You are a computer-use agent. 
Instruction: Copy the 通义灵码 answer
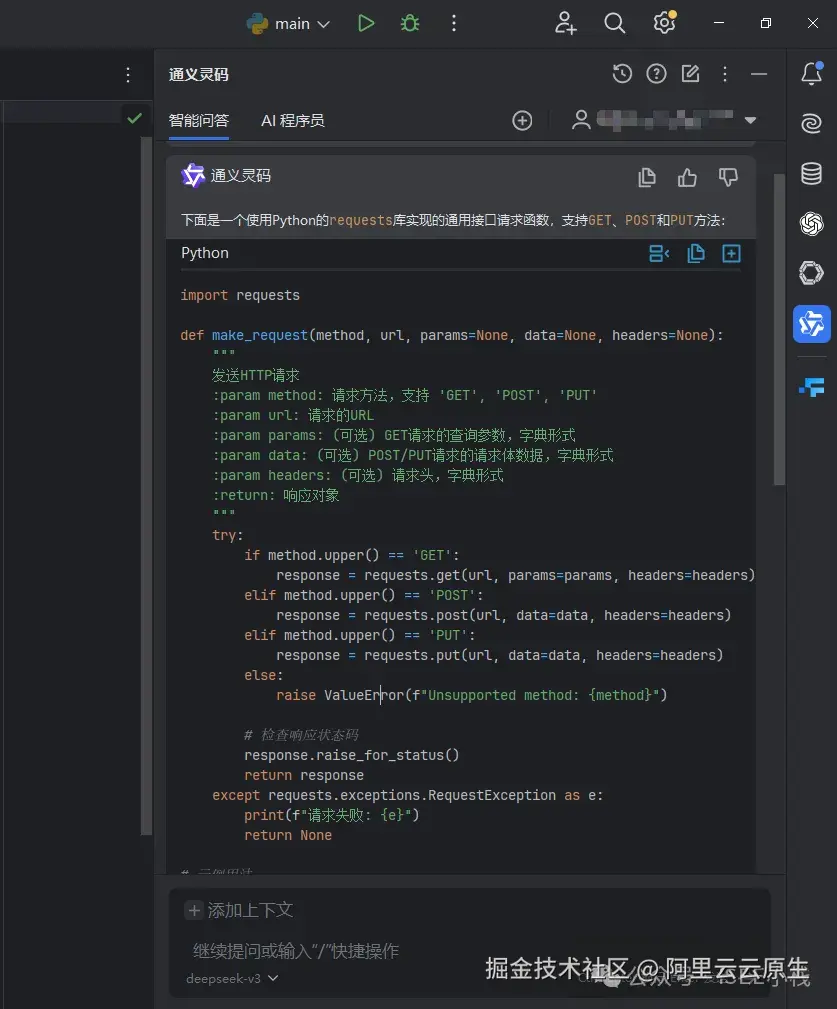[647, 177]
